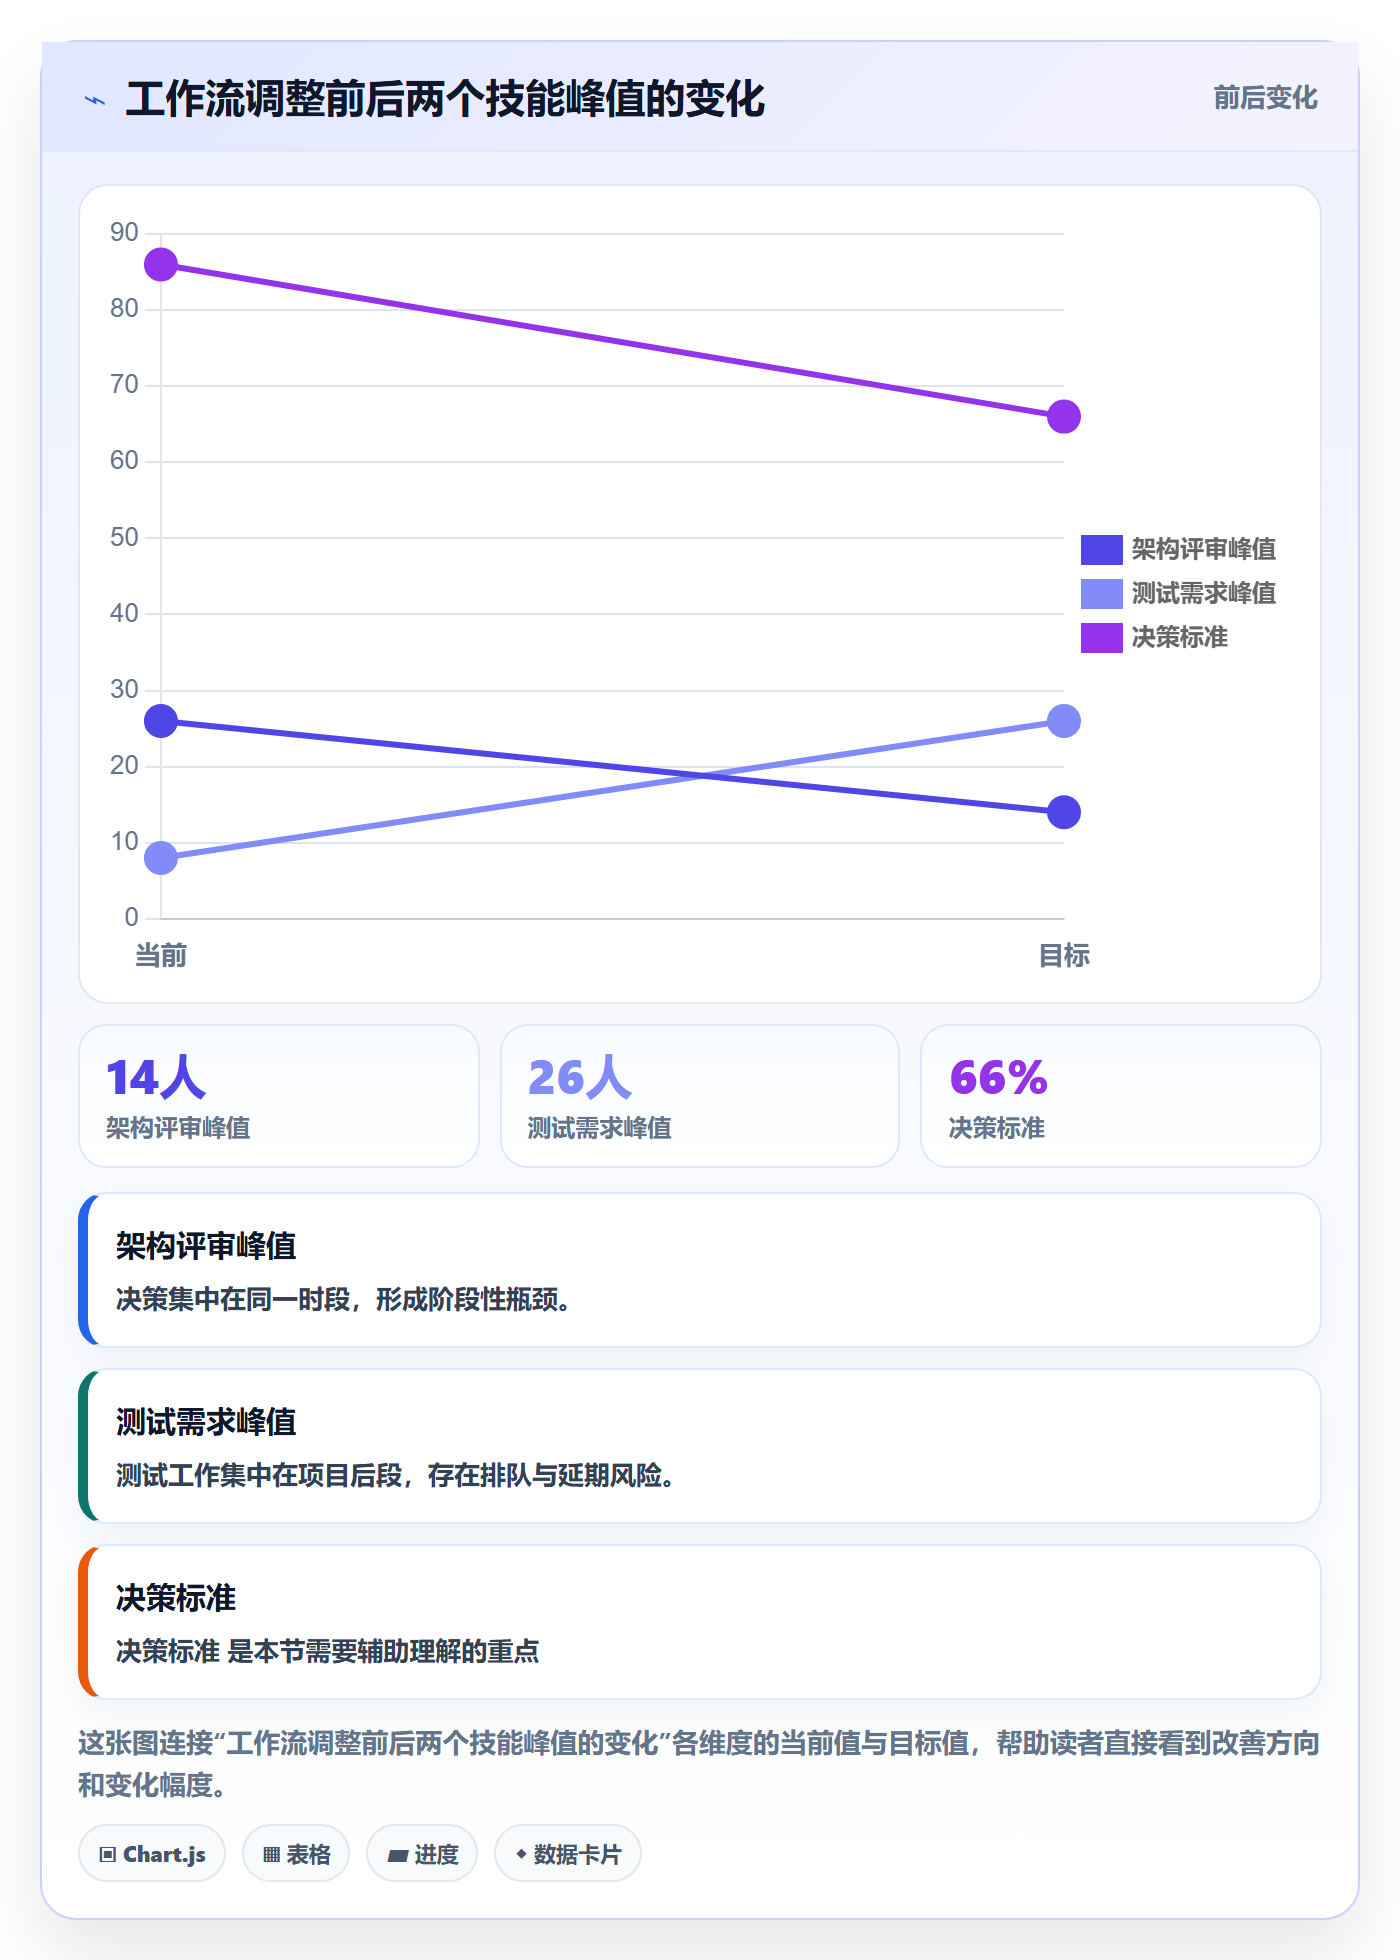Click the y-axis value 90
Screen dimensions: 1400x1960
pyautogui.click(x=124, y=233)
